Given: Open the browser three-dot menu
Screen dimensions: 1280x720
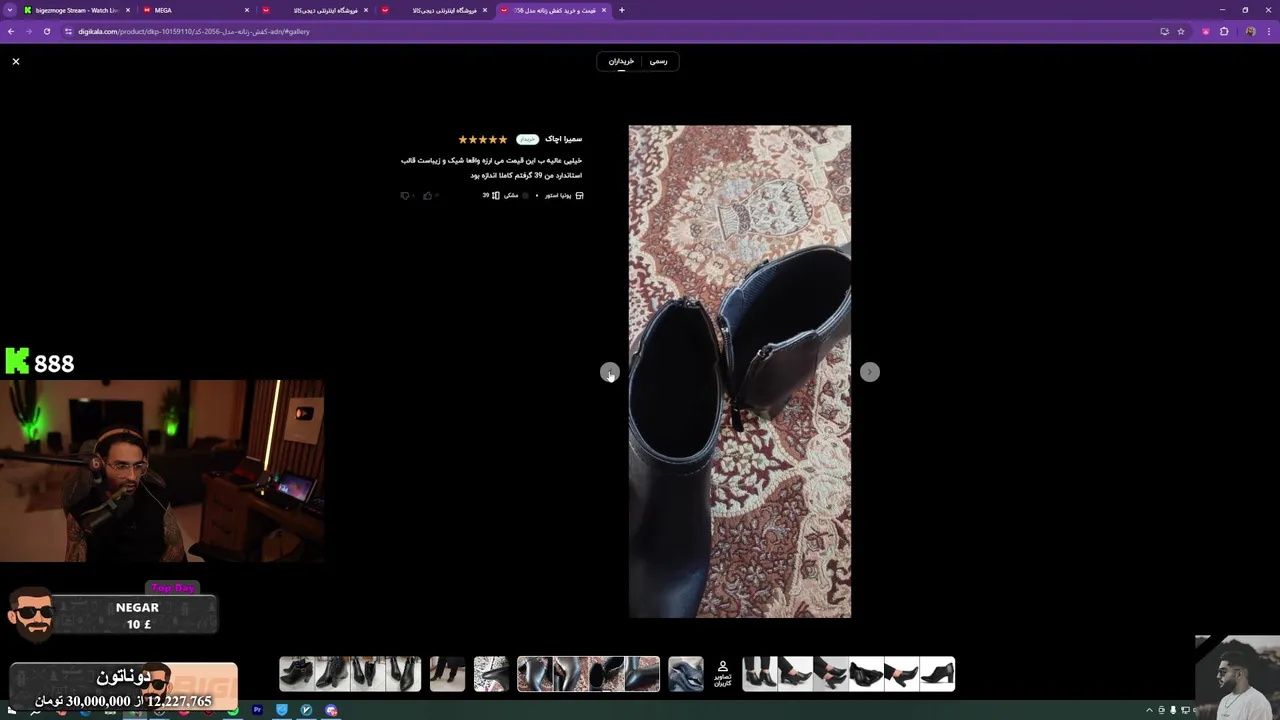Looking at the screenshot, I should click(x=1268, y=31).
